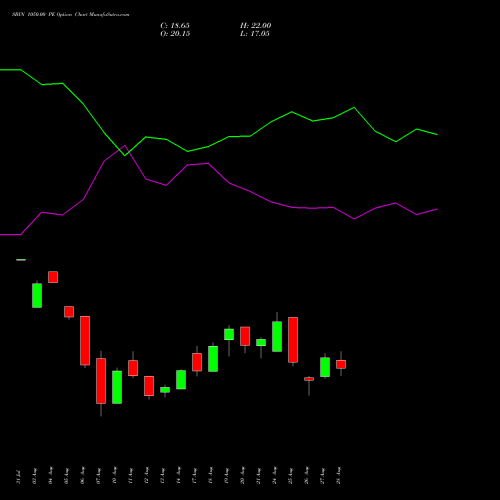500x500 pixels.
Task: Click the 18 Aug date label
Action: 210,476
